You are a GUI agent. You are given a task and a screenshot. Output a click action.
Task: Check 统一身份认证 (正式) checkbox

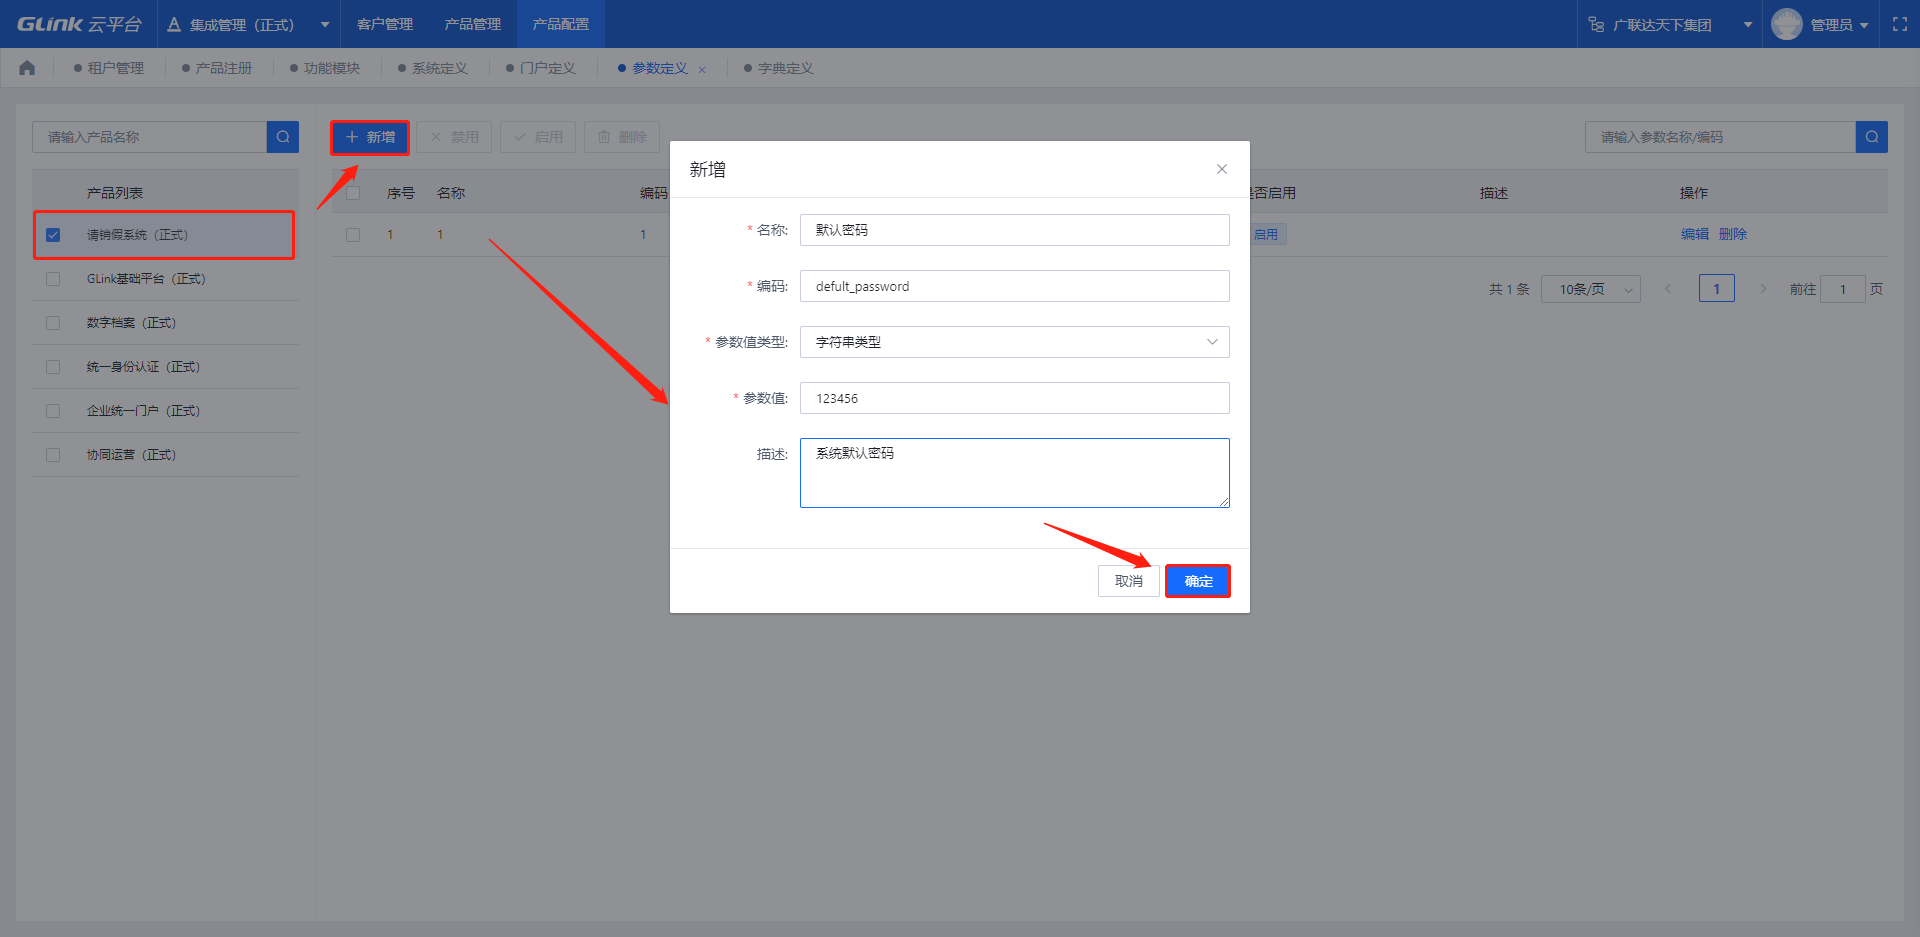coord(53,367)
